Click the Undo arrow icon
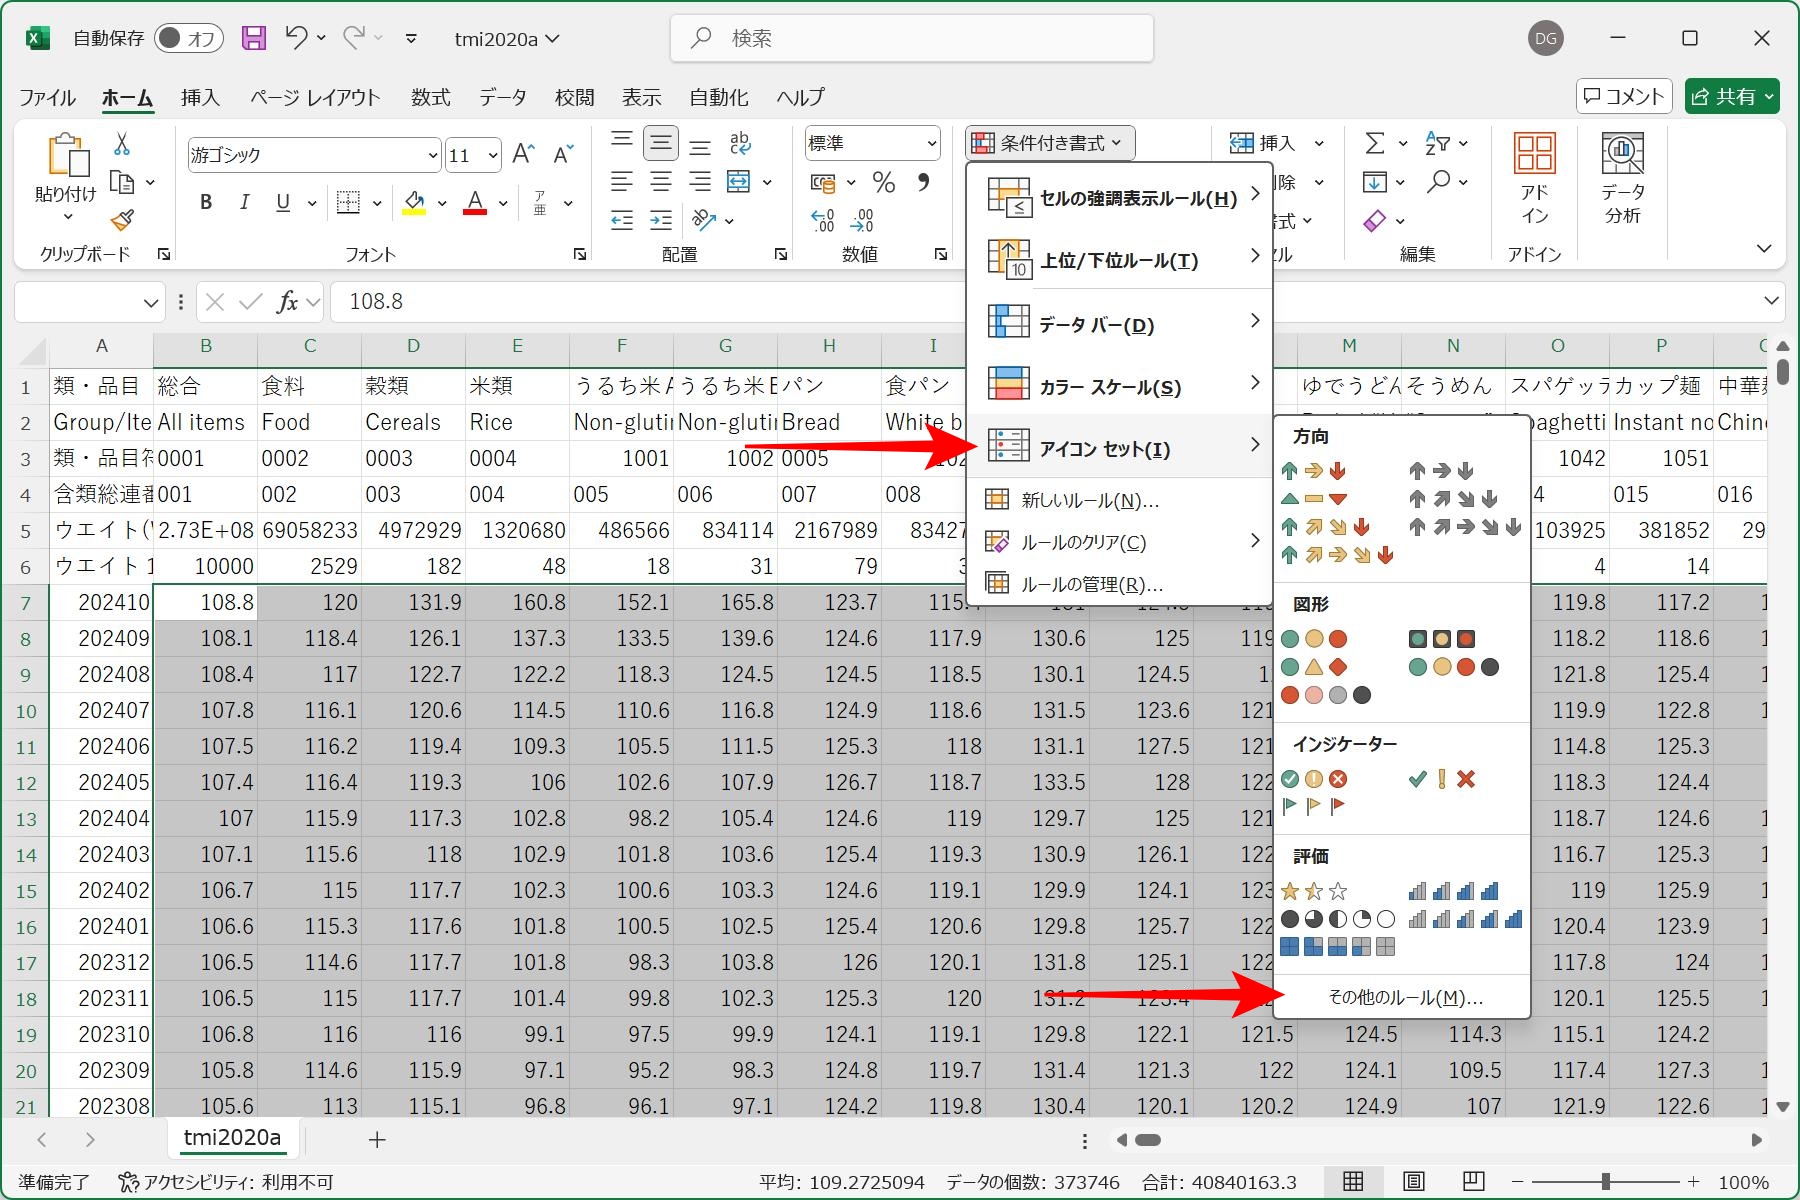Screen dimensions: 1800x1200 click(296, 37)
